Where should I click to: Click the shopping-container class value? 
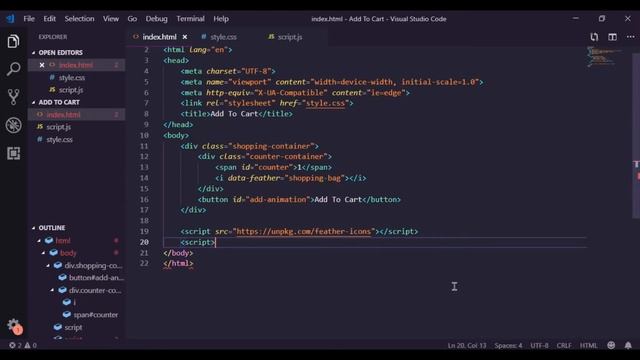coord(271,146)
